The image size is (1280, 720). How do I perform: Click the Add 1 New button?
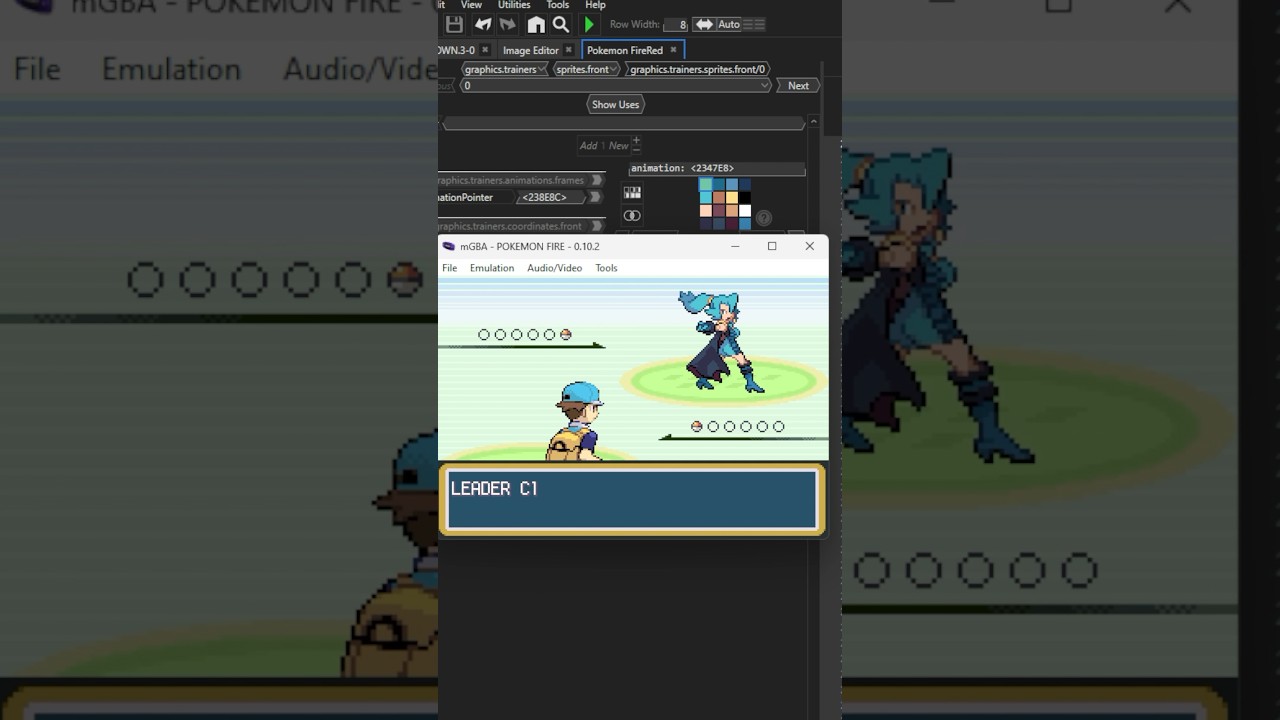tap(604, 145)
